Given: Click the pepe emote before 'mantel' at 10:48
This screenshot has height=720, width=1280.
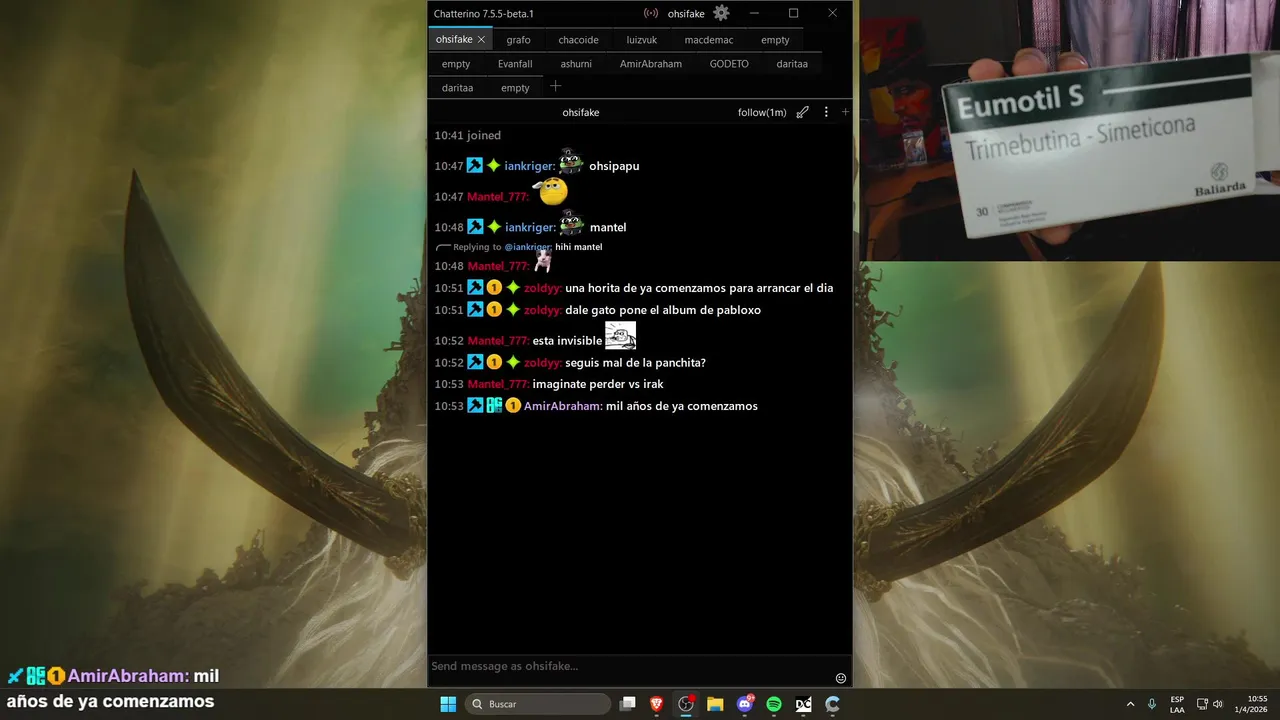Looking at the screenshot, I should click(572, 224).
